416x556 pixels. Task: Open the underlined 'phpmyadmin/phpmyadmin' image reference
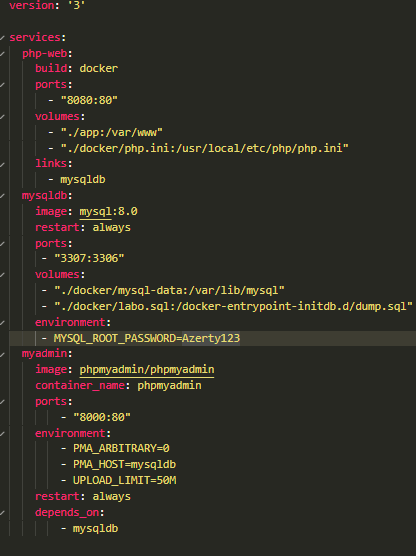point(146,369)
